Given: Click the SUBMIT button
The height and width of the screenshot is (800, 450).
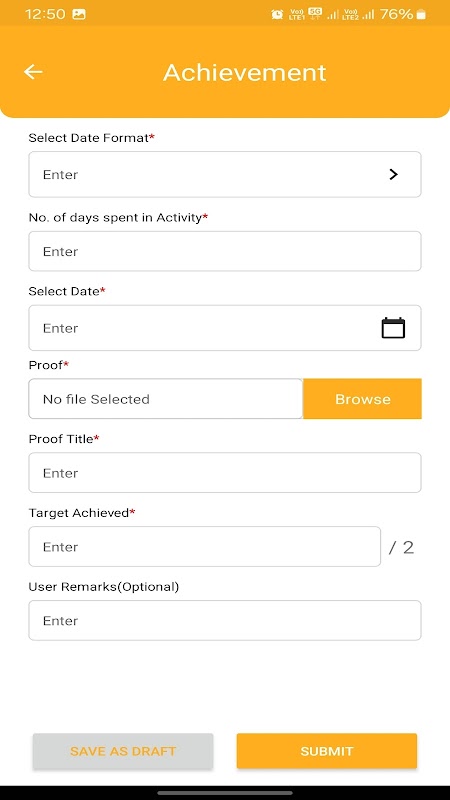Looking at the screenshot, I should coord(327,751).
